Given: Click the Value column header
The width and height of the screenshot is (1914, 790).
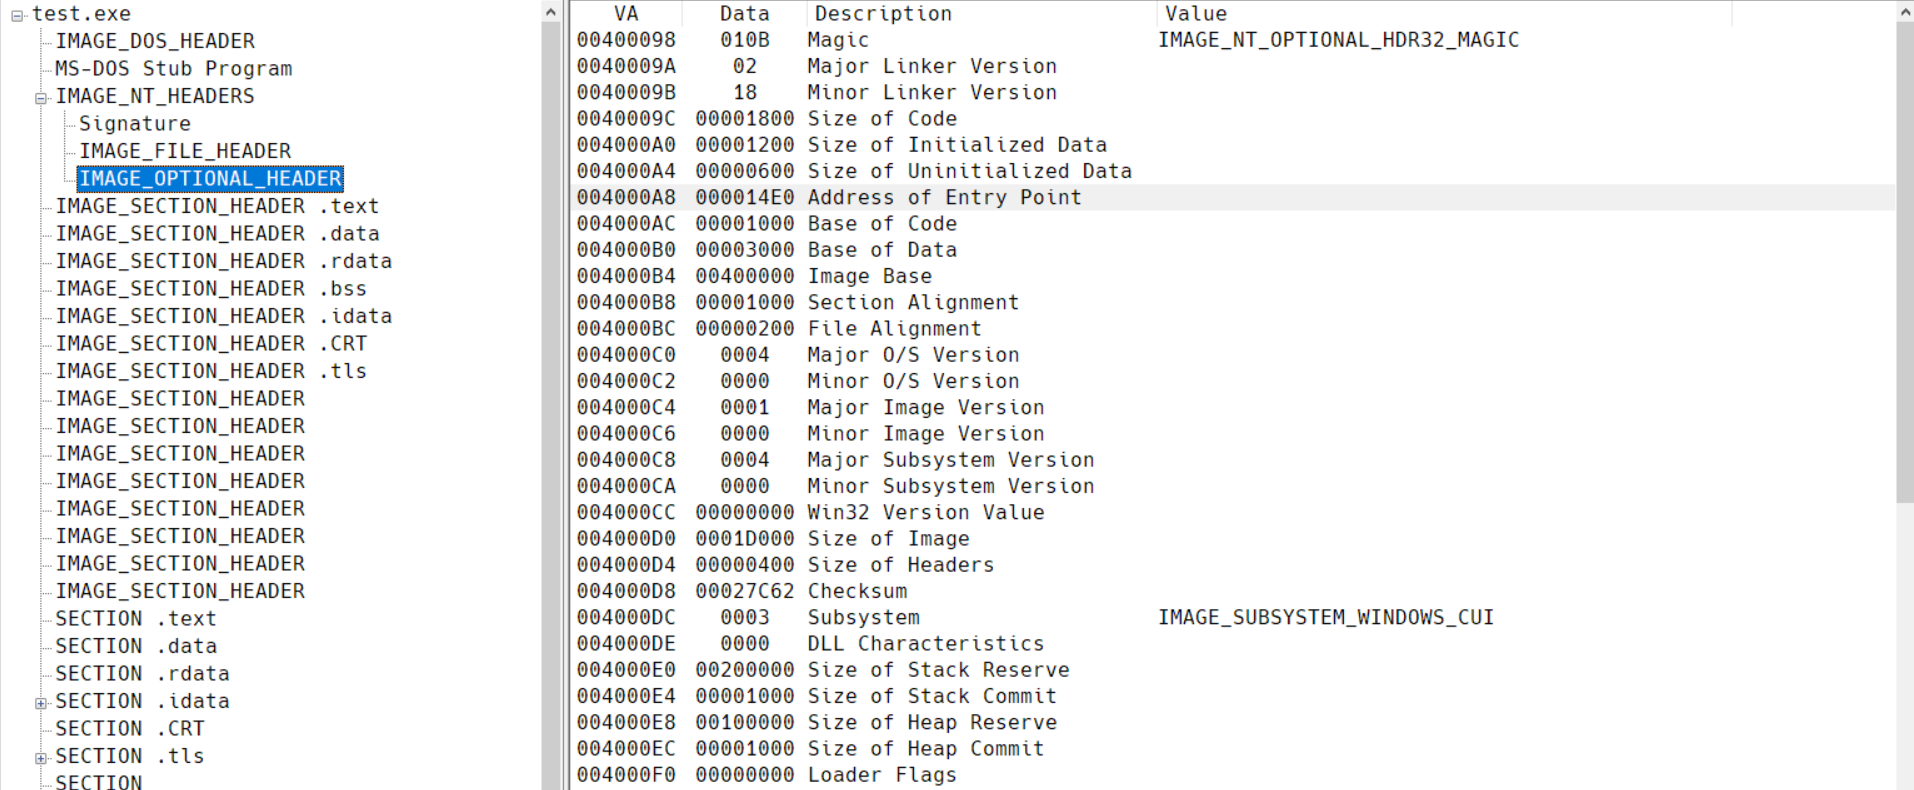Looking at the screenshot, I should [x=1195, y=14].
